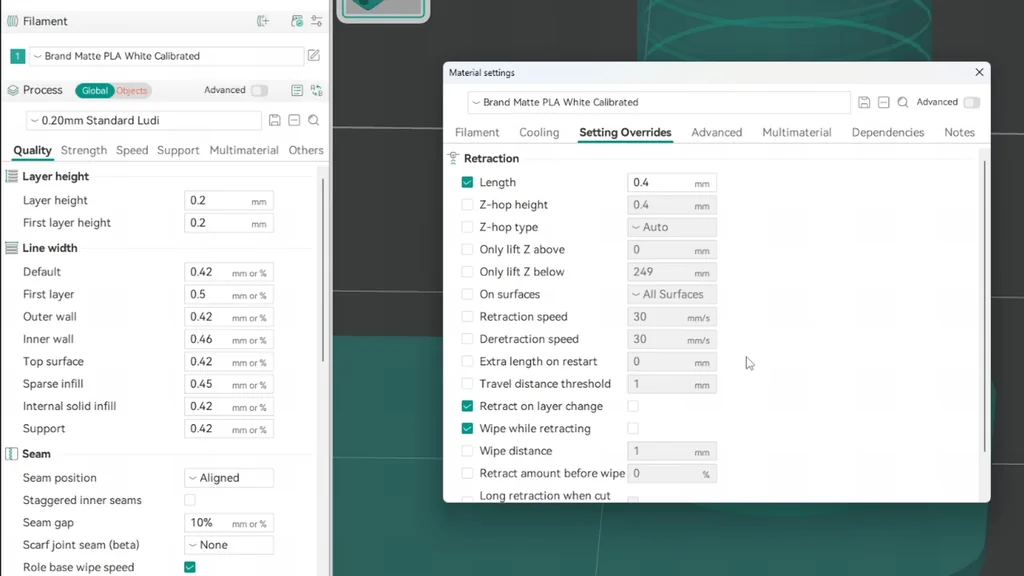Viewport: 1024px width, 576px height.
Task: Toggle Advanced switch in Material settings dialog
Action: tap(972, 102)
